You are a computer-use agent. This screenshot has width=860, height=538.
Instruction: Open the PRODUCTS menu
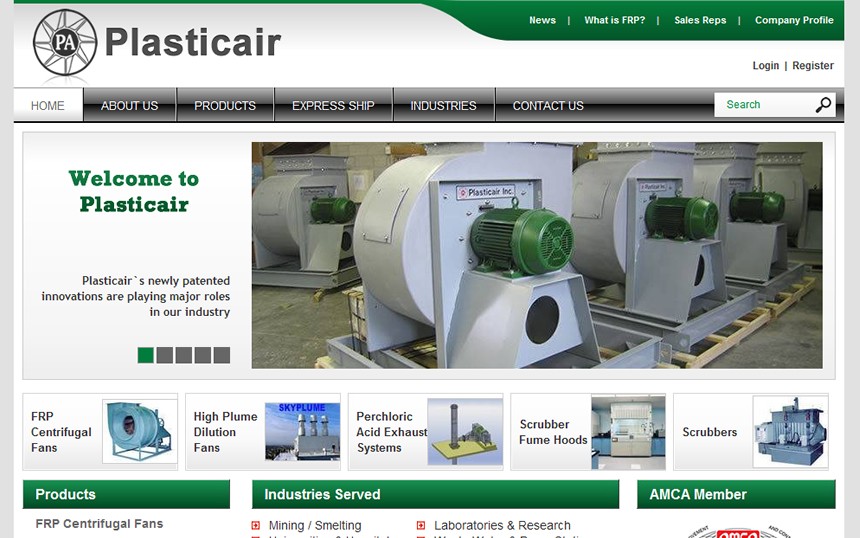tap(225, 105)
